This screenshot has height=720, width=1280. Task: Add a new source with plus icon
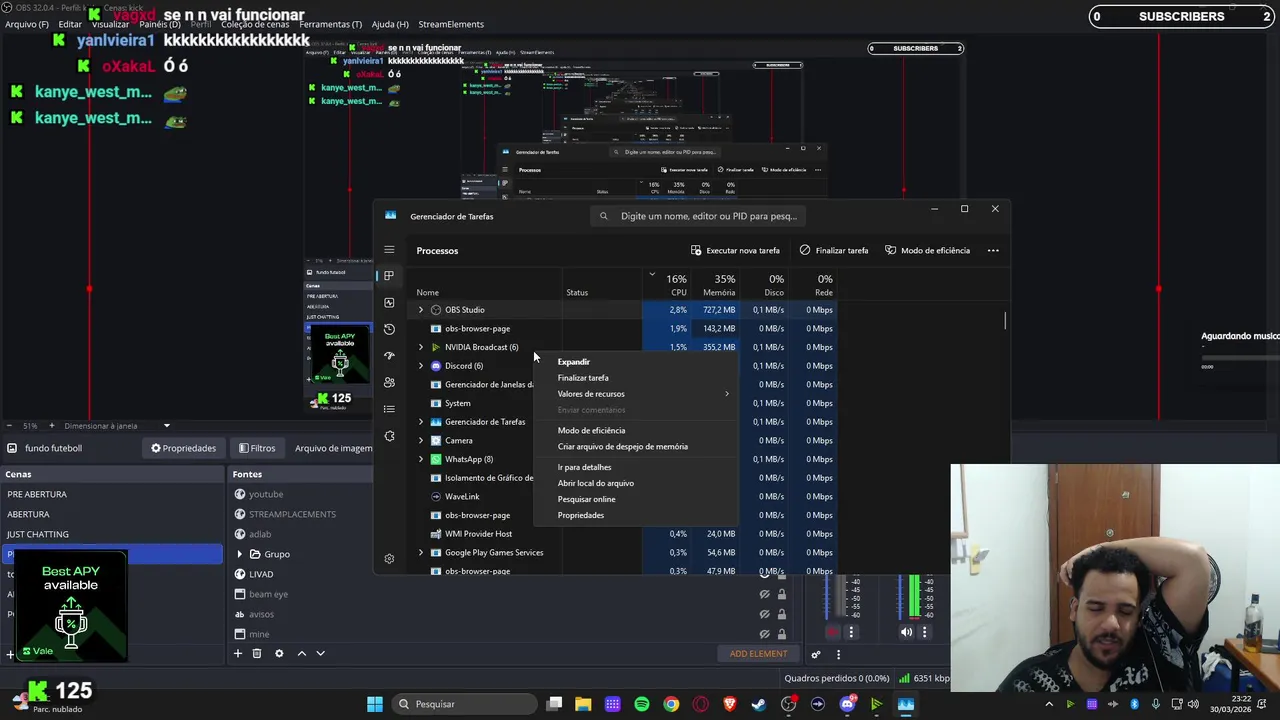point(238,653)
